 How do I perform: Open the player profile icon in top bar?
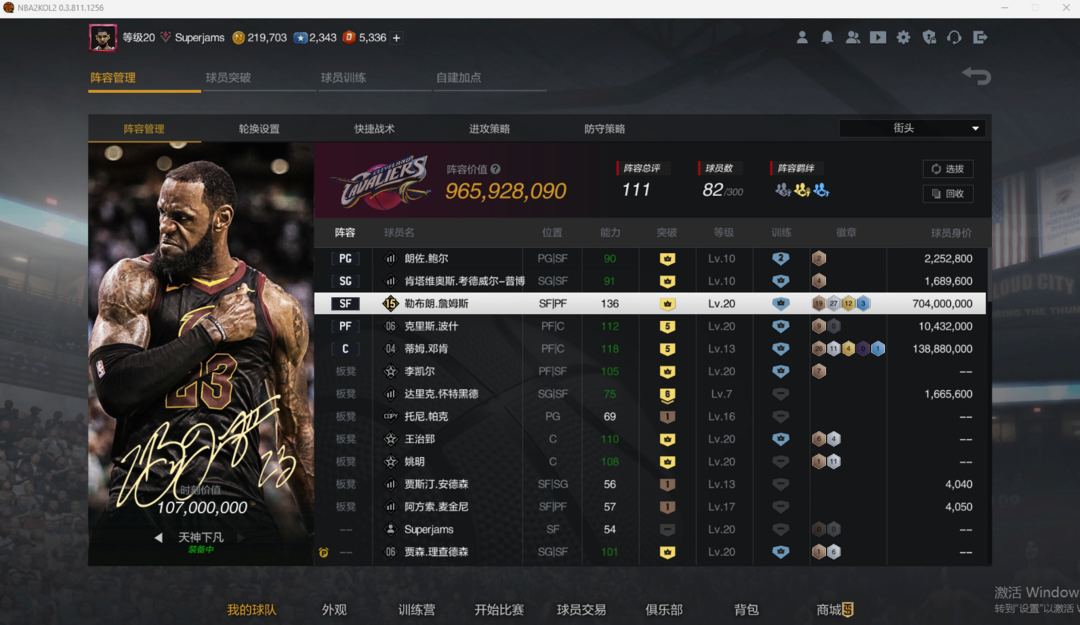click(802, 37)
